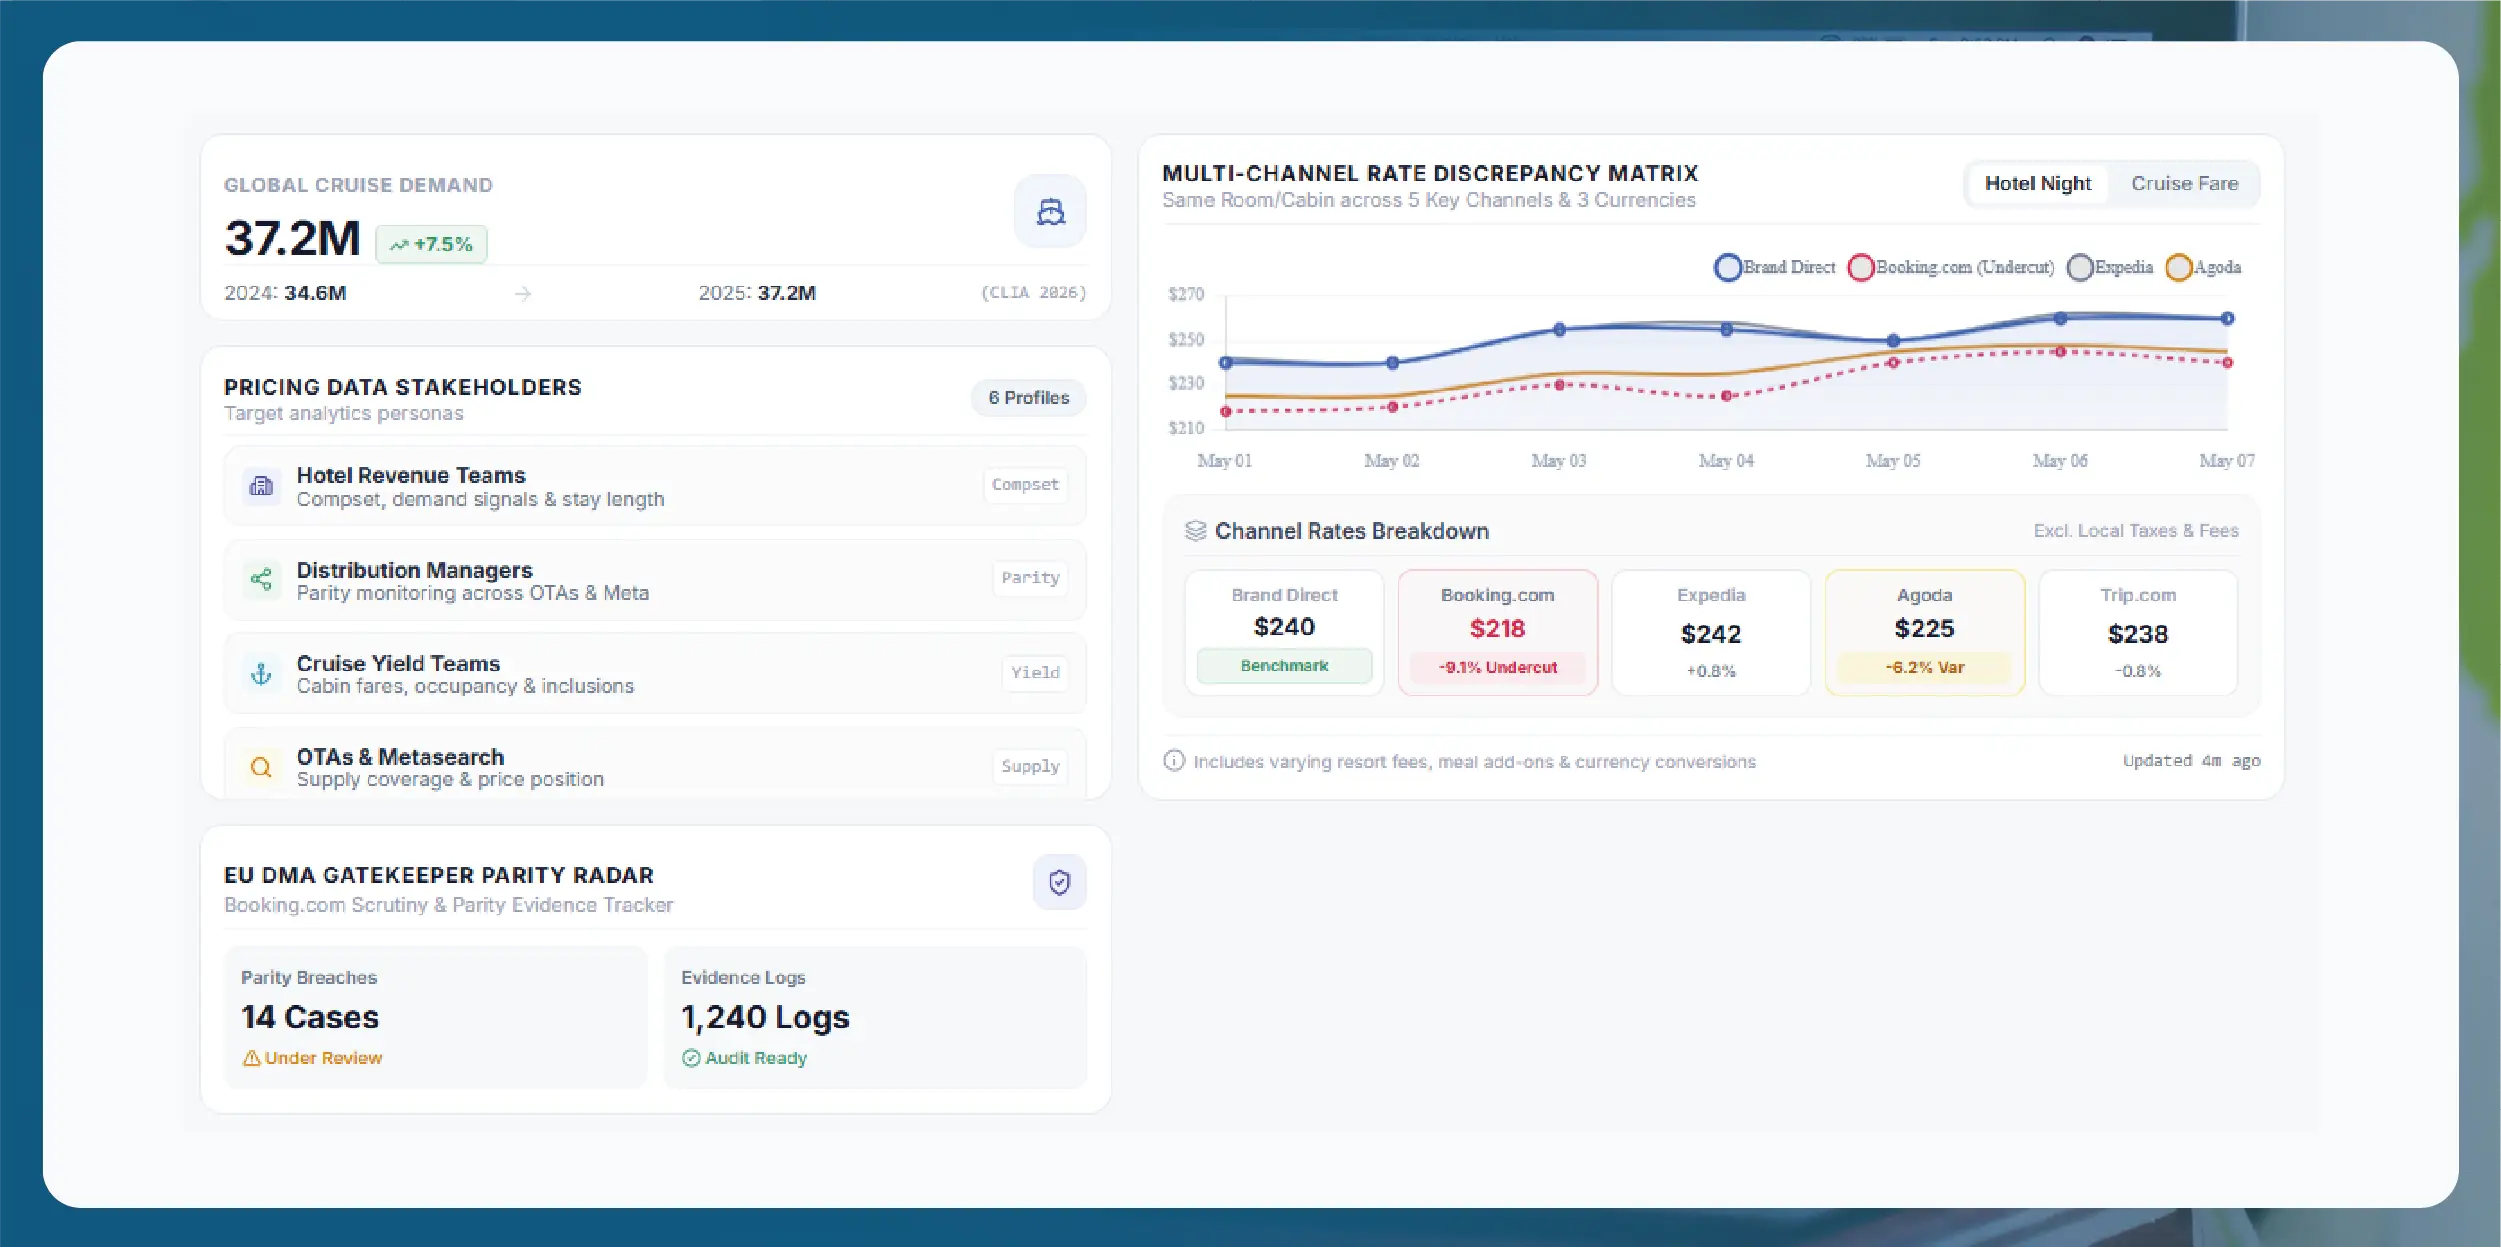The height and width of the screenshot is (1248, 2501).
Task: Toggle the Expedia legend series
Action: (x=2110, y=267)
